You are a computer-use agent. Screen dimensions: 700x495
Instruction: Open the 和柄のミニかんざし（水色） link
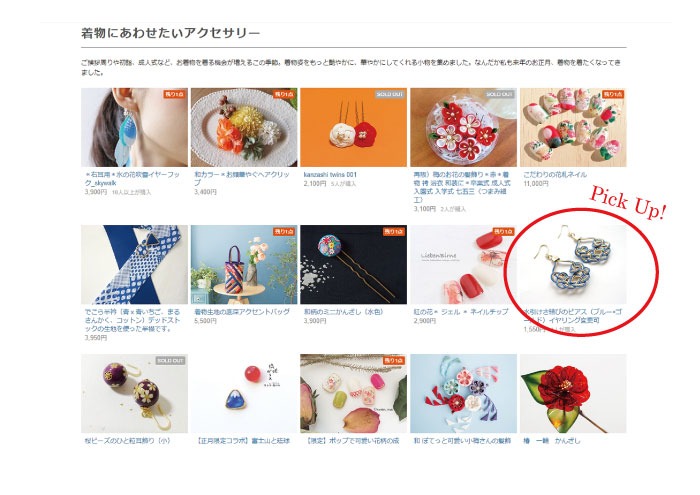[x=344, y=312]
